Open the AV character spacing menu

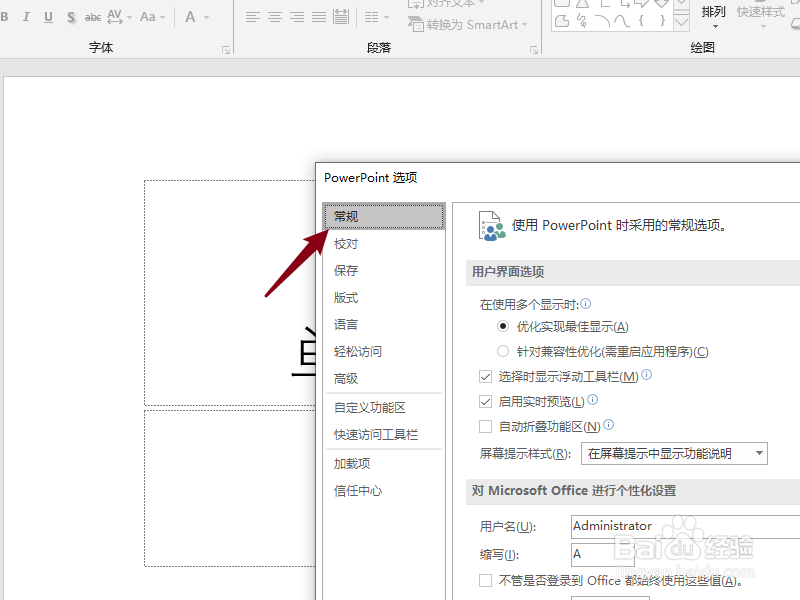coord(119,17)
